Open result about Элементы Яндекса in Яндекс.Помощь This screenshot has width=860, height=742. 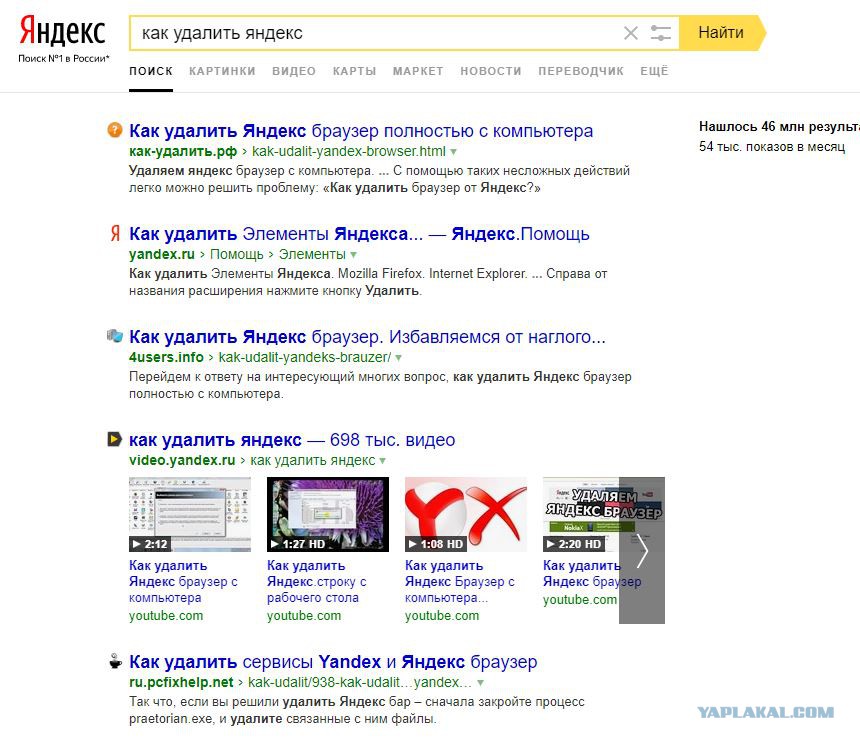[x=359, y=234]
